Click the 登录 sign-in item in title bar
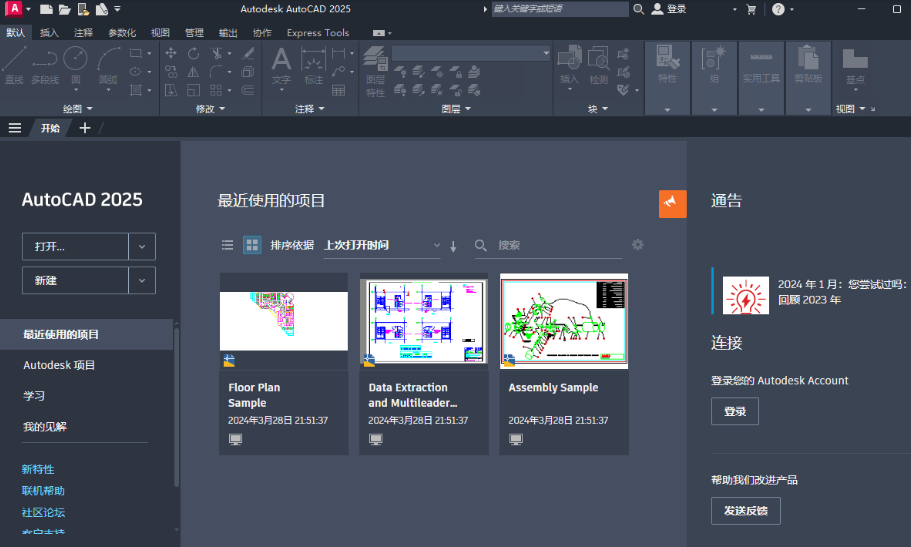Viewport: 911px width, 547px height. [669, 9]
